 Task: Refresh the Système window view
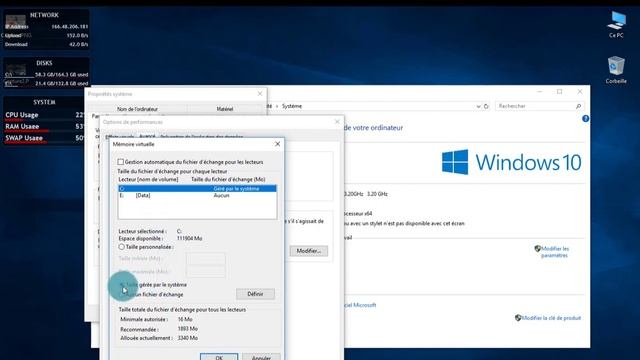486,106
